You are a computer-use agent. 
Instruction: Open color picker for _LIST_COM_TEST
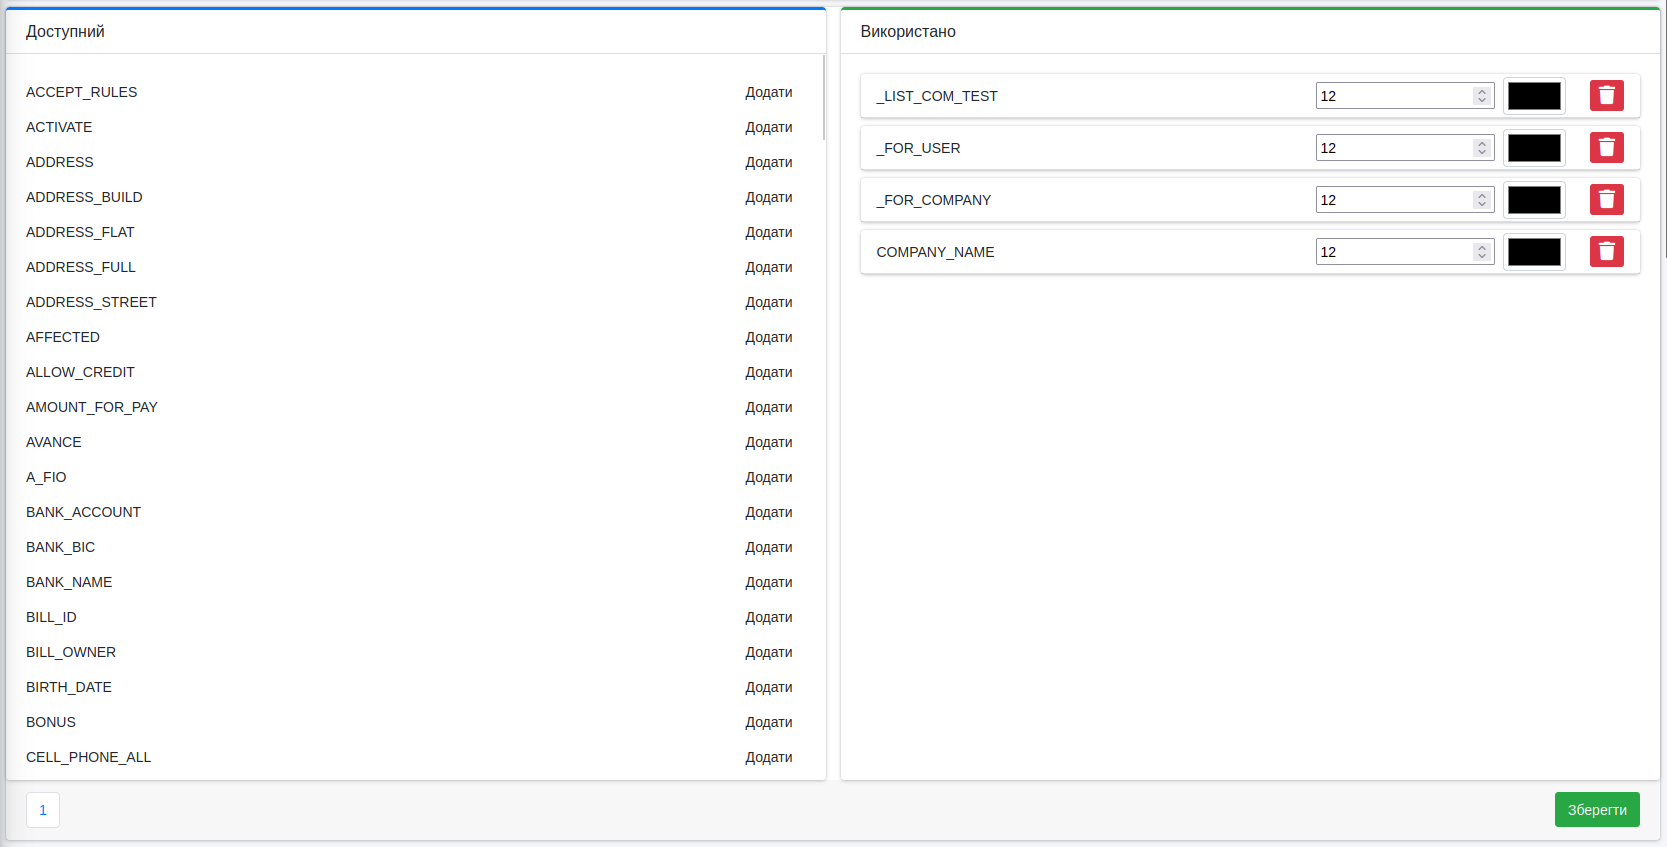pos(1533,96)
